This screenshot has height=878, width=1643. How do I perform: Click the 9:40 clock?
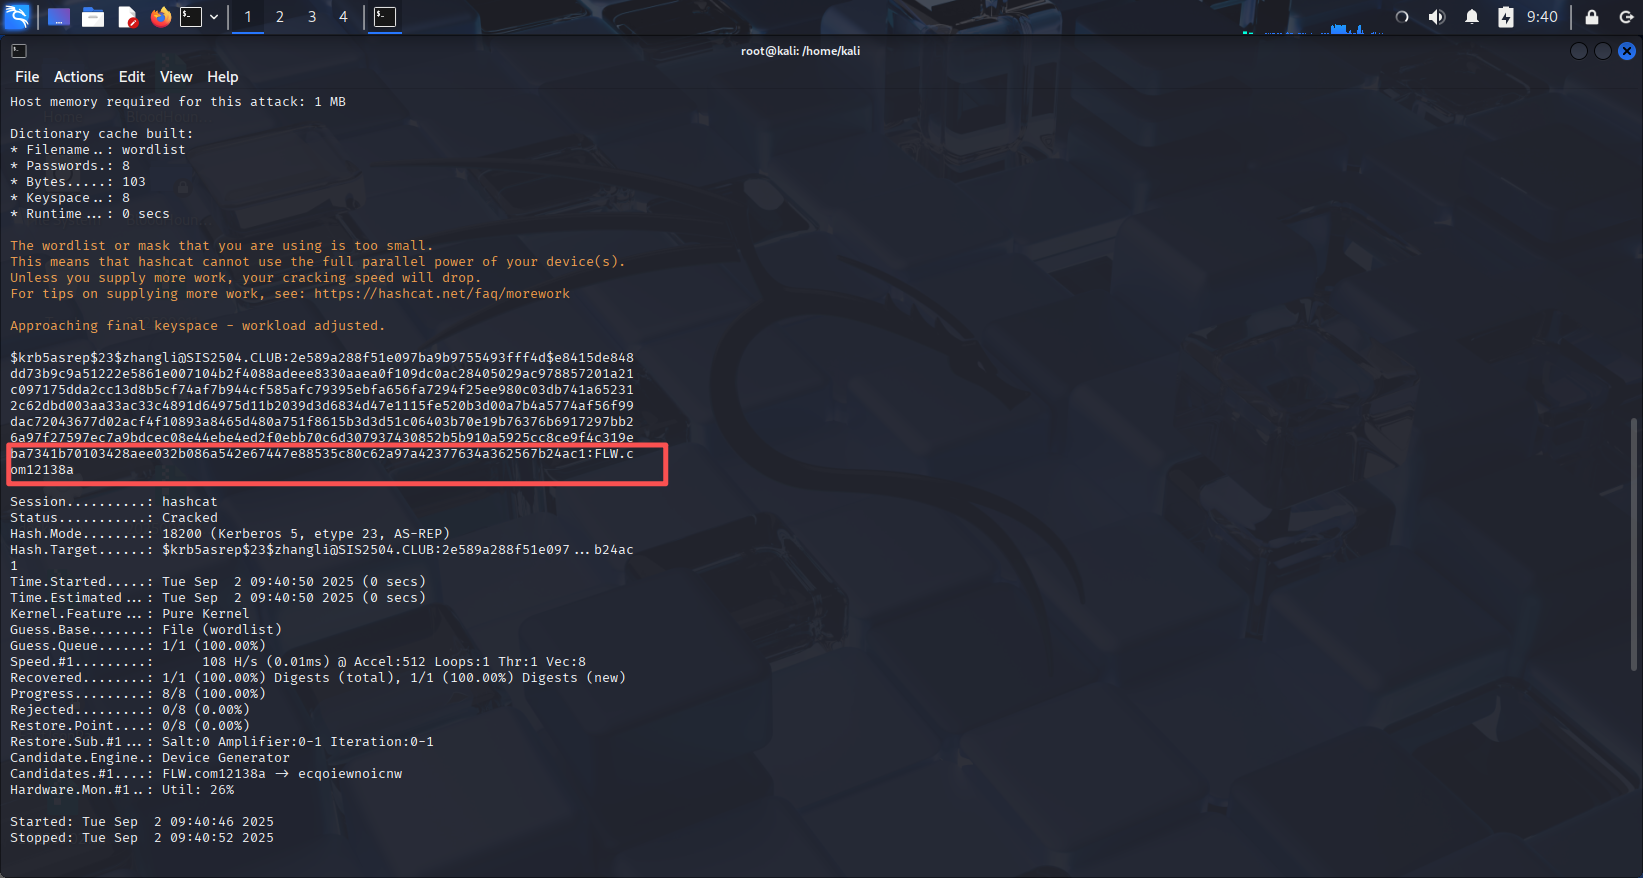(x=1542, y=17)
